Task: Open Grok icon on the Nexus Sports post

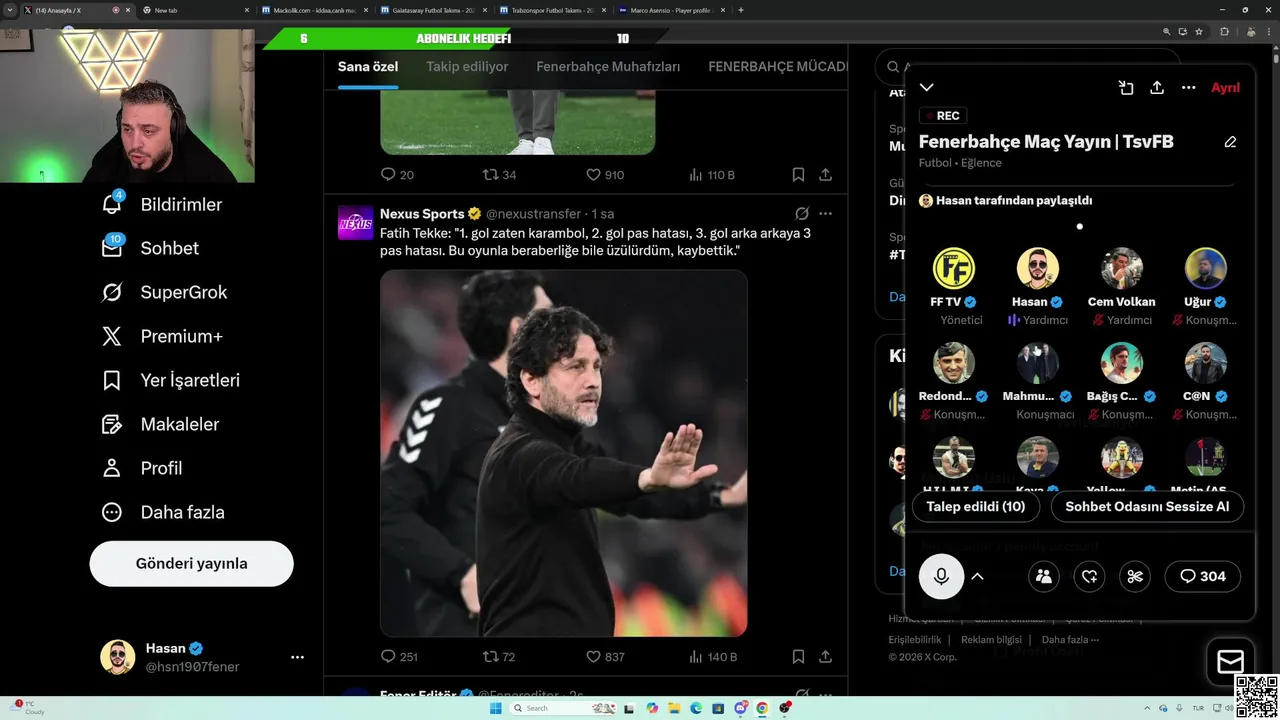Action: point(801,214)
